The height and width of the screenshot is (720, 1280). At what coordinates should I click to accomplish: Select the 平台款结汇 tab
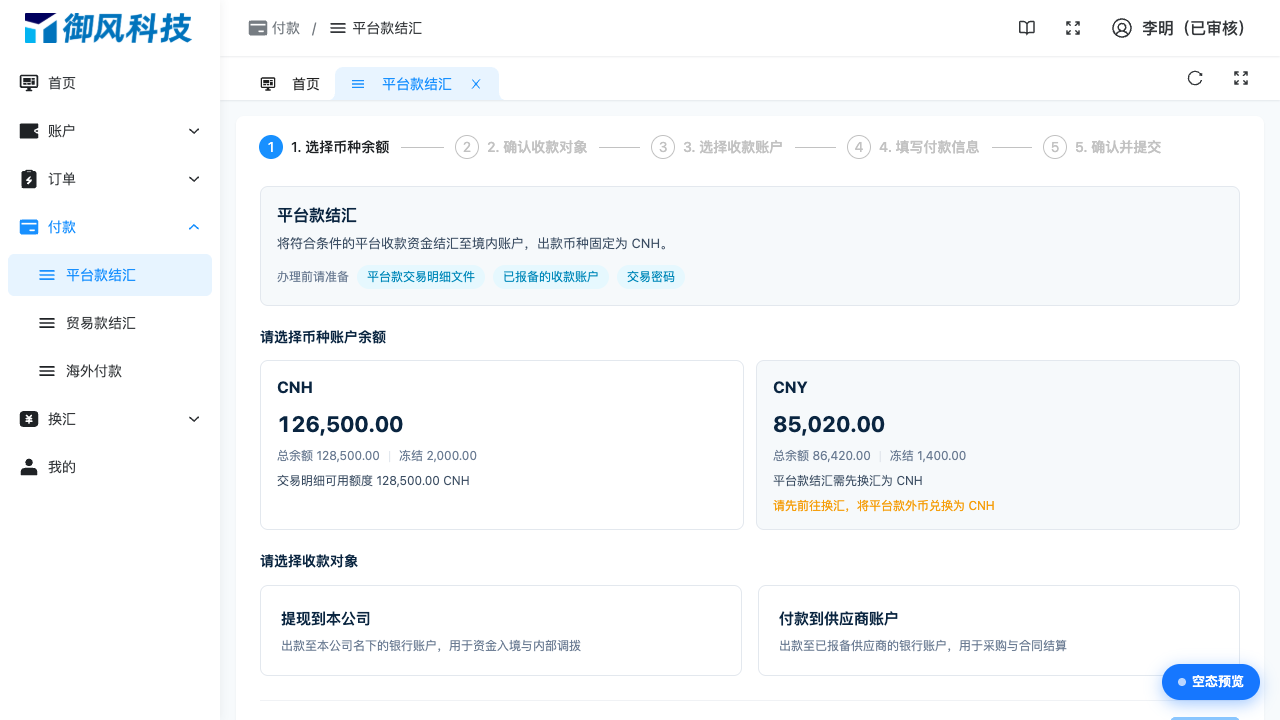(416, 84)
